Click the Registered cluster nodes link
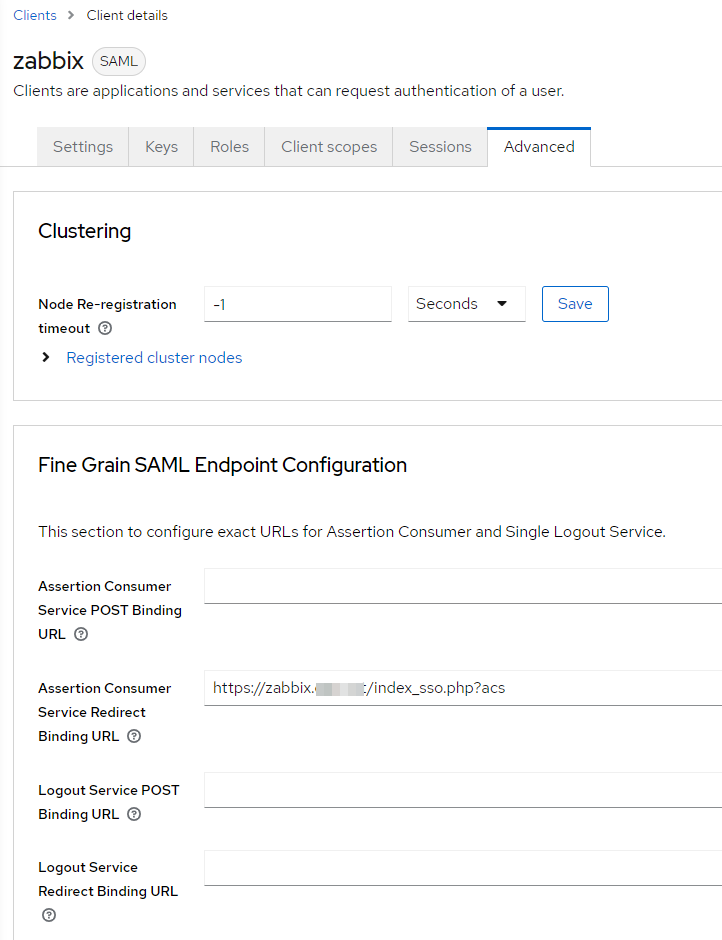The height and width of the screenshot is (940, 722). [x=154, y=357]
